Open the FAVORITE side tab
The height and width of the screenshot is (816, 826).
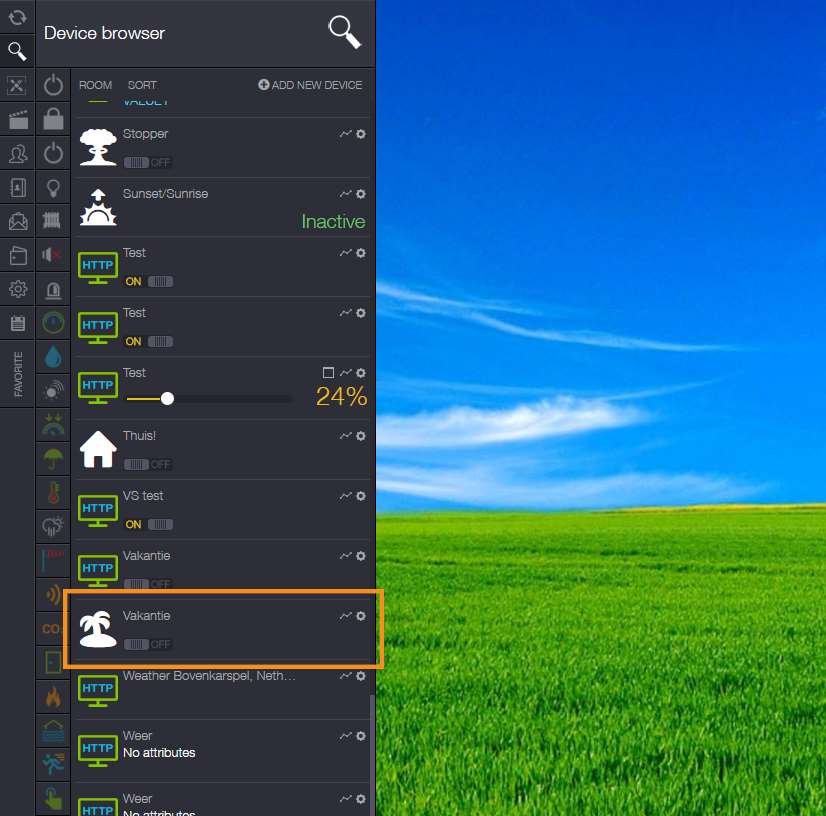point(18,374)
